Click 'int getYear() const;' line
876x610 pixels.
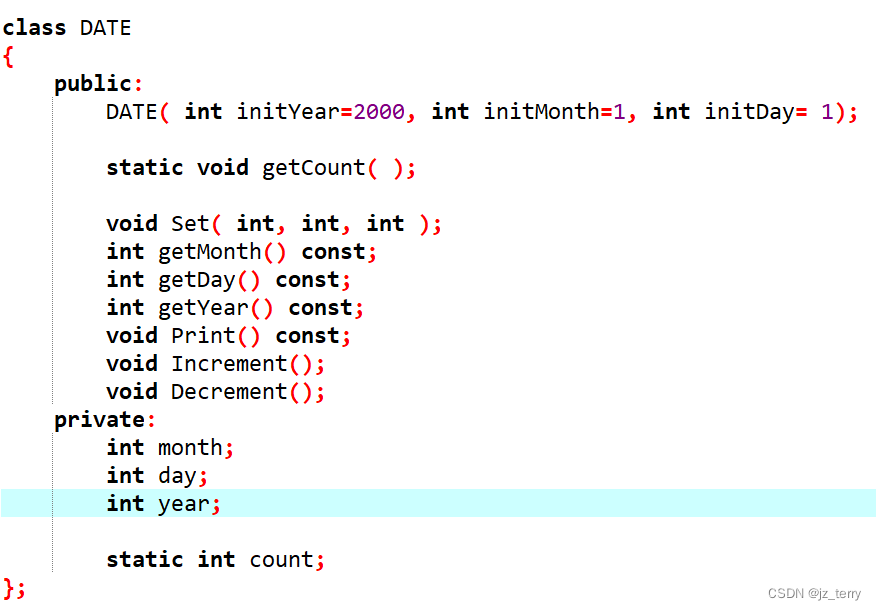tap(235, 308)
